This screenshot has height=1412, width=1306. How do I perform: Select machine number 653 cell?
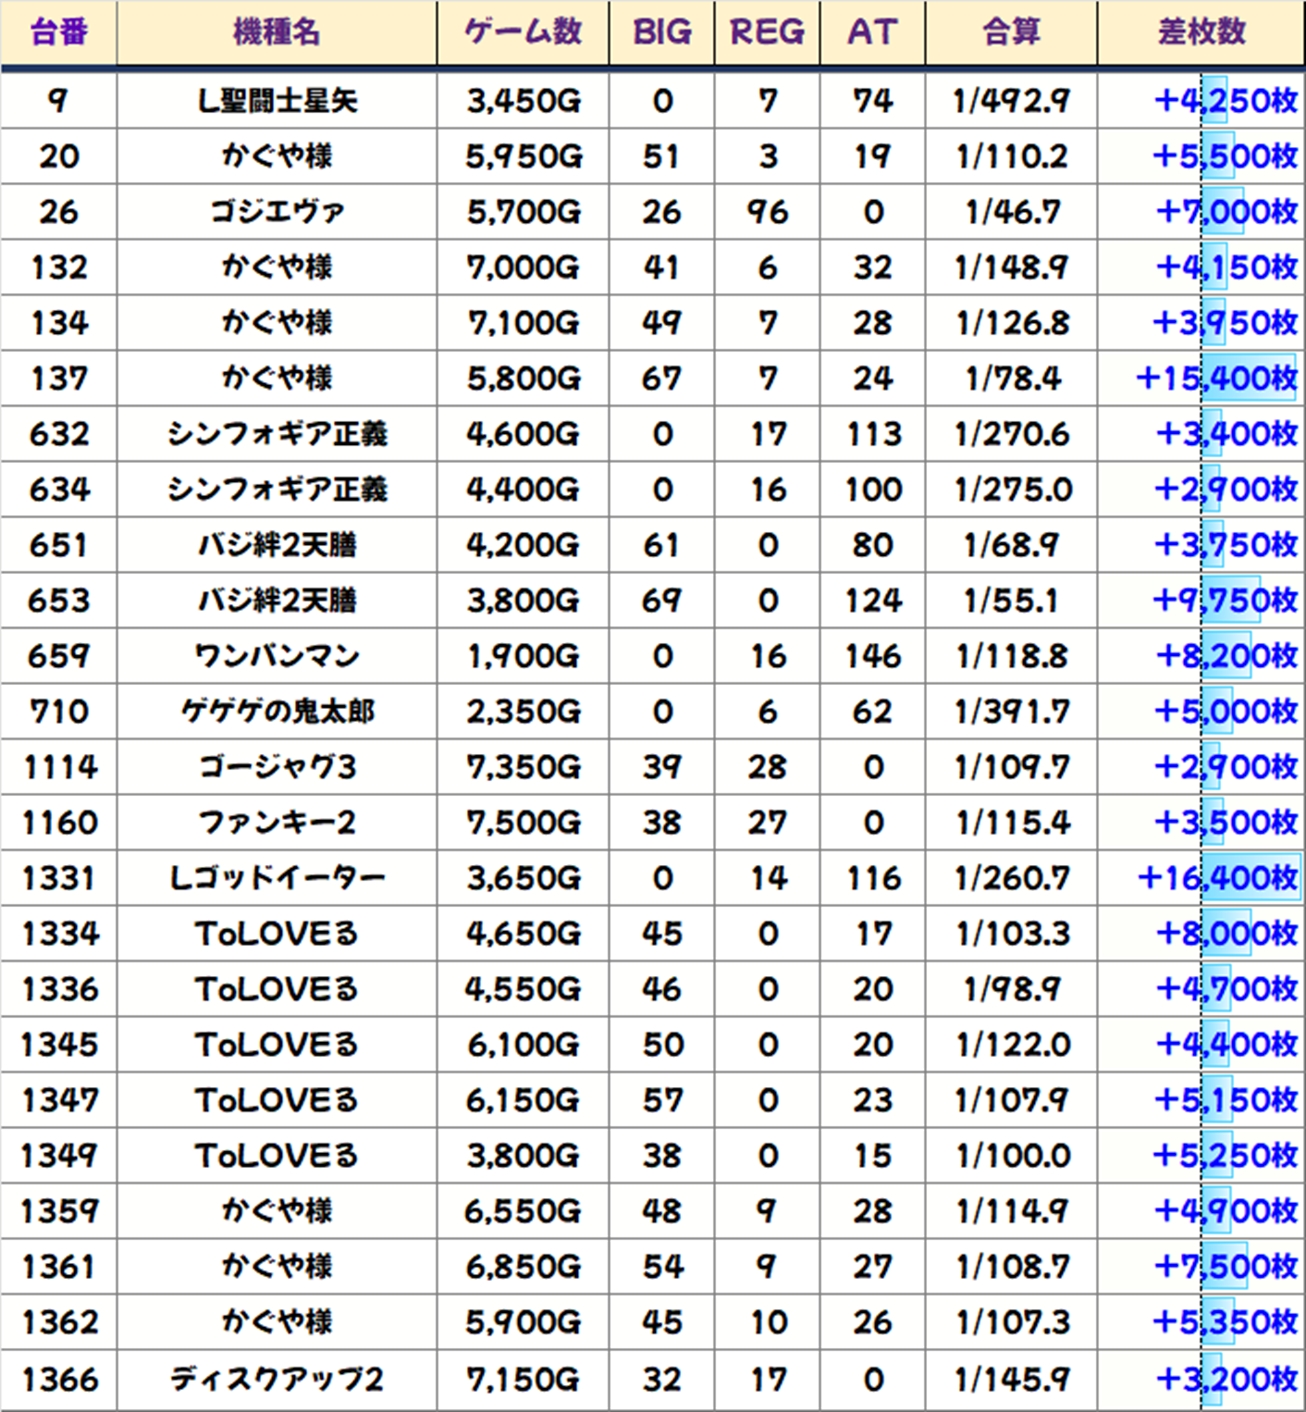[x=58, y=600]
